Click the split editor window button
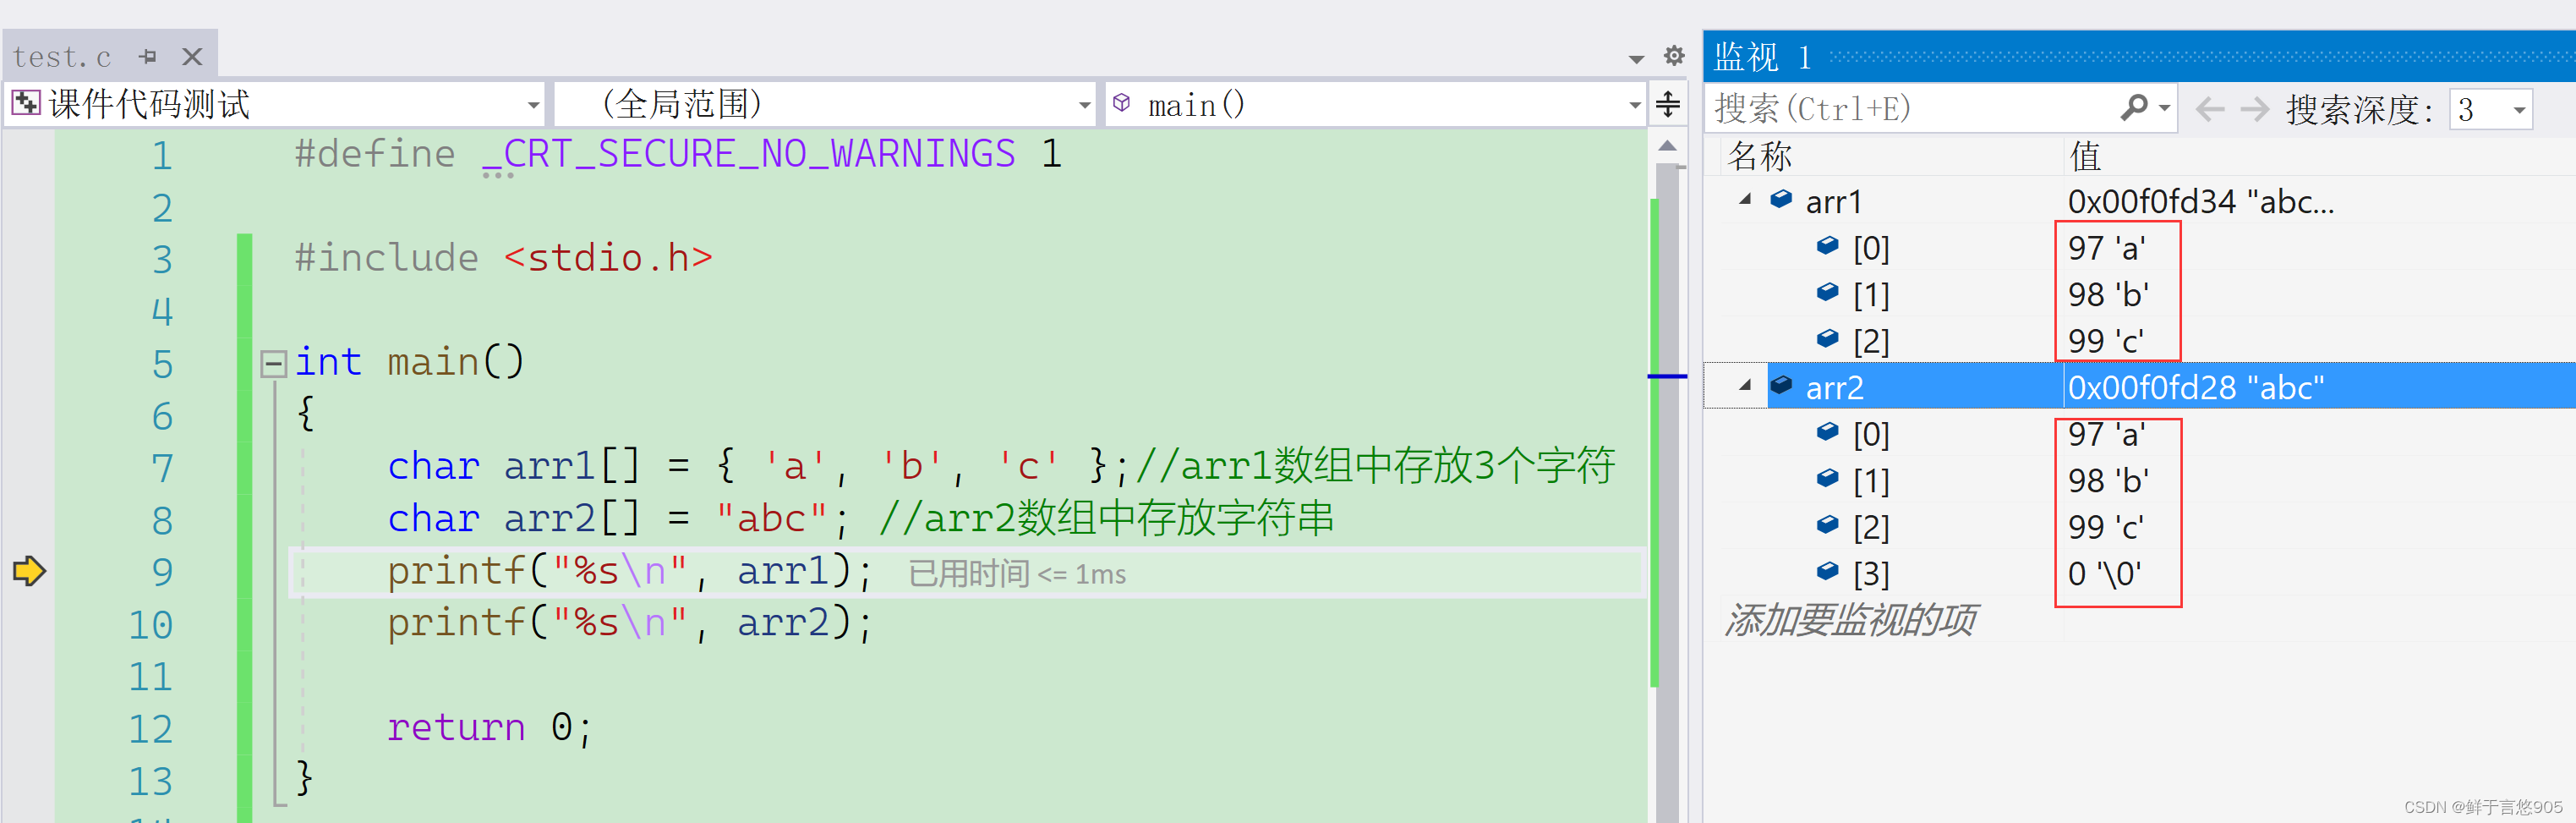 pos(1668,104)
